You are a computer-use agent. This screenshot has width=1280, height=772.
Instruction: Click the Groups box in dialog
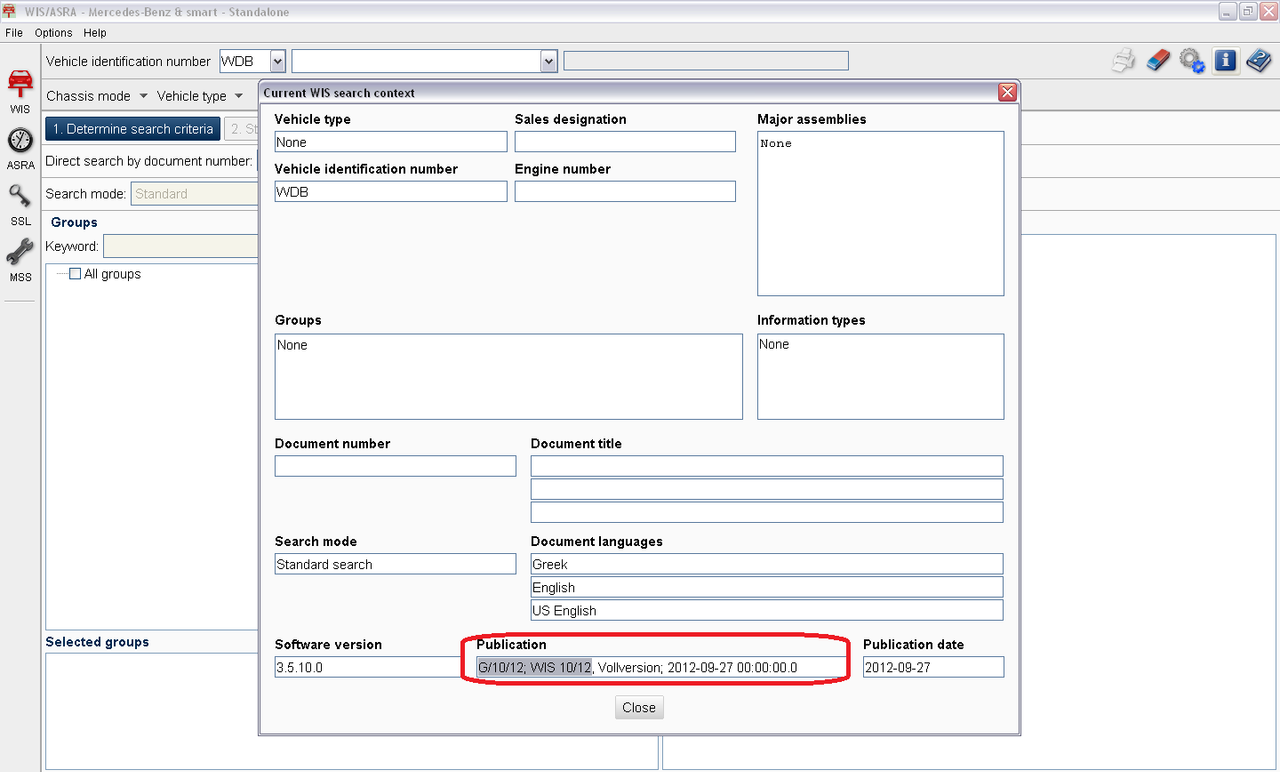pyautogui.click(x=508, y=376)
